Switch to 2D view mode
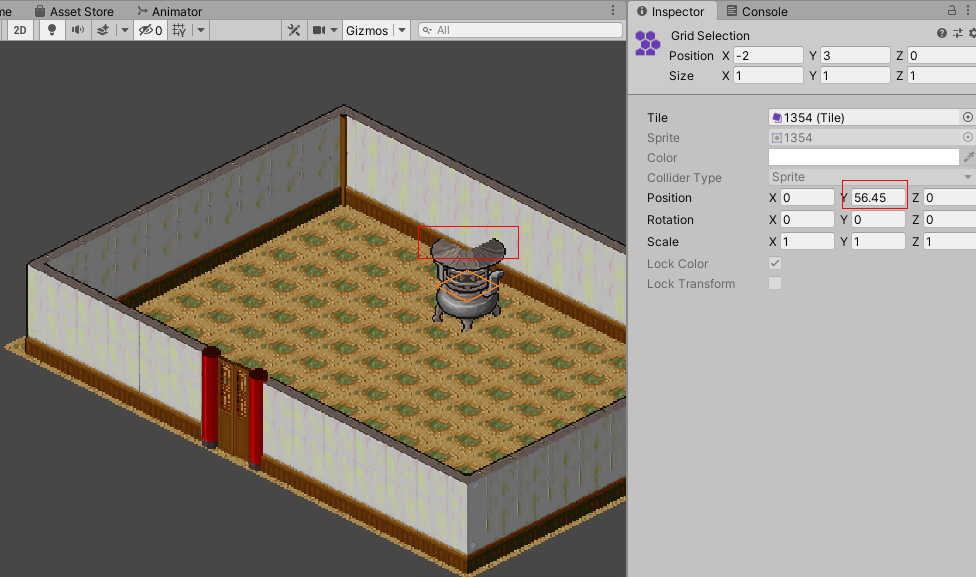The width and height of the screenshot is (976, 577). [21, 30]
